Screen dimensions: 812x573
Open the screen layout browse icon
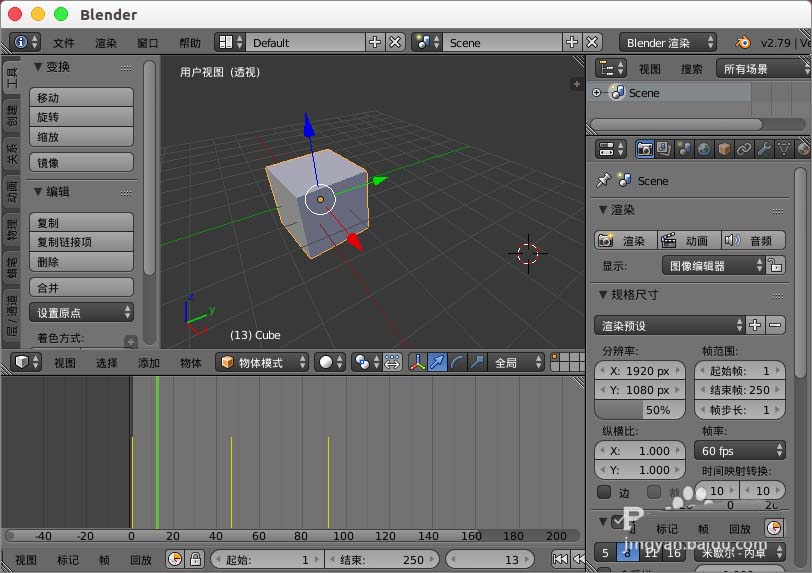coord(231,42)
